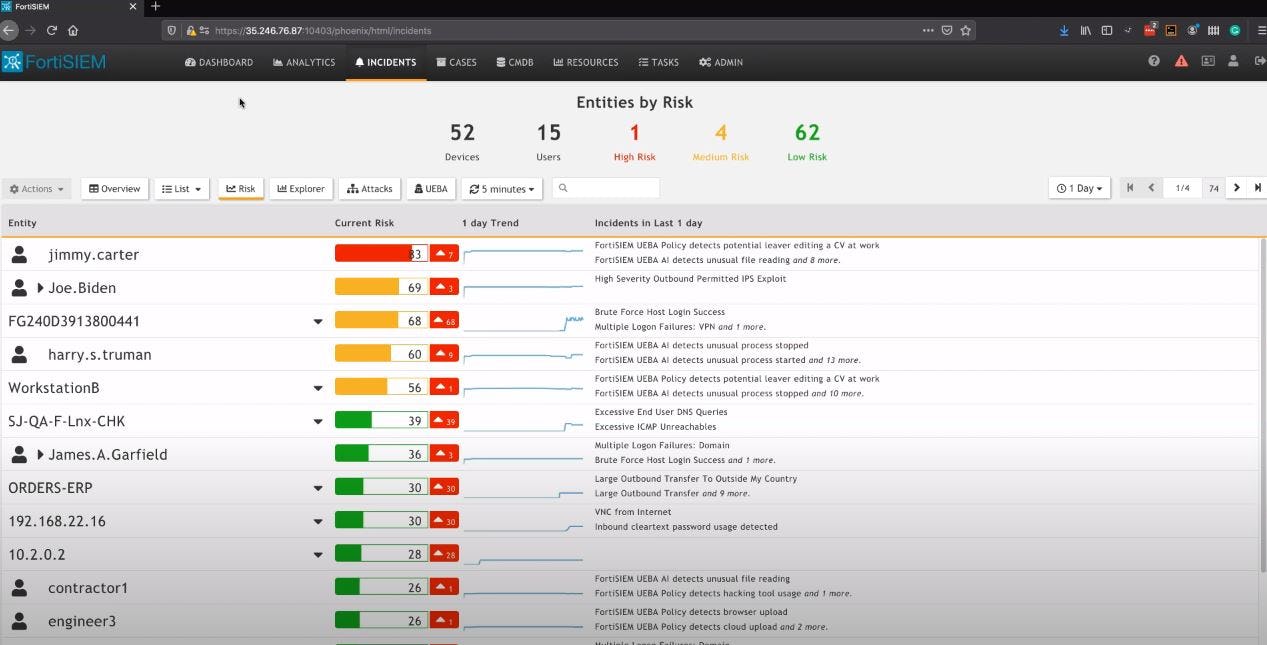1267x645 pixels.
Task: Switch to the Explorer view
Action: coord(300,188)
